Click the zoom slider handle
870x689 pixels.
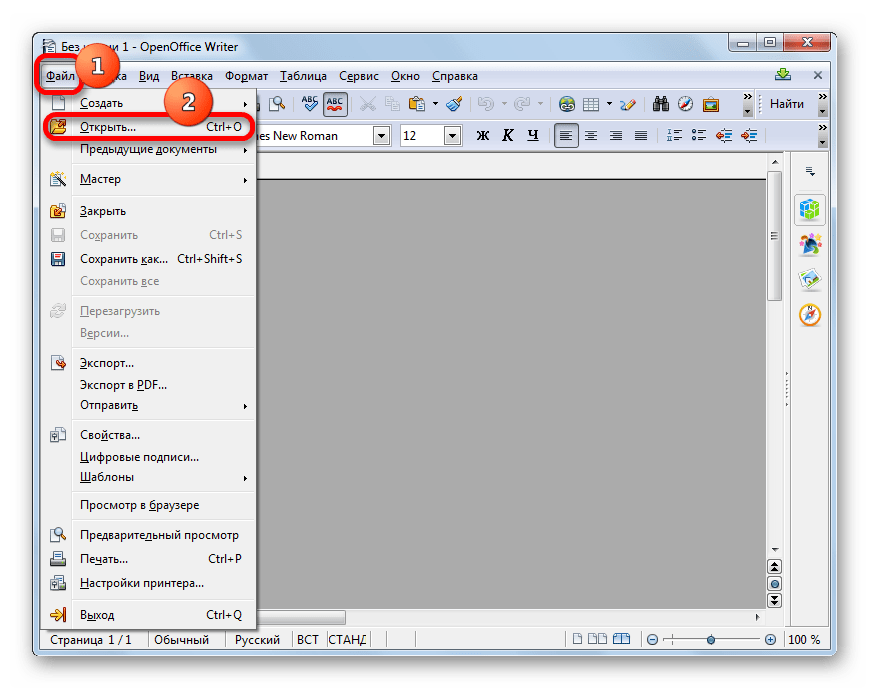tap(711, 640)
